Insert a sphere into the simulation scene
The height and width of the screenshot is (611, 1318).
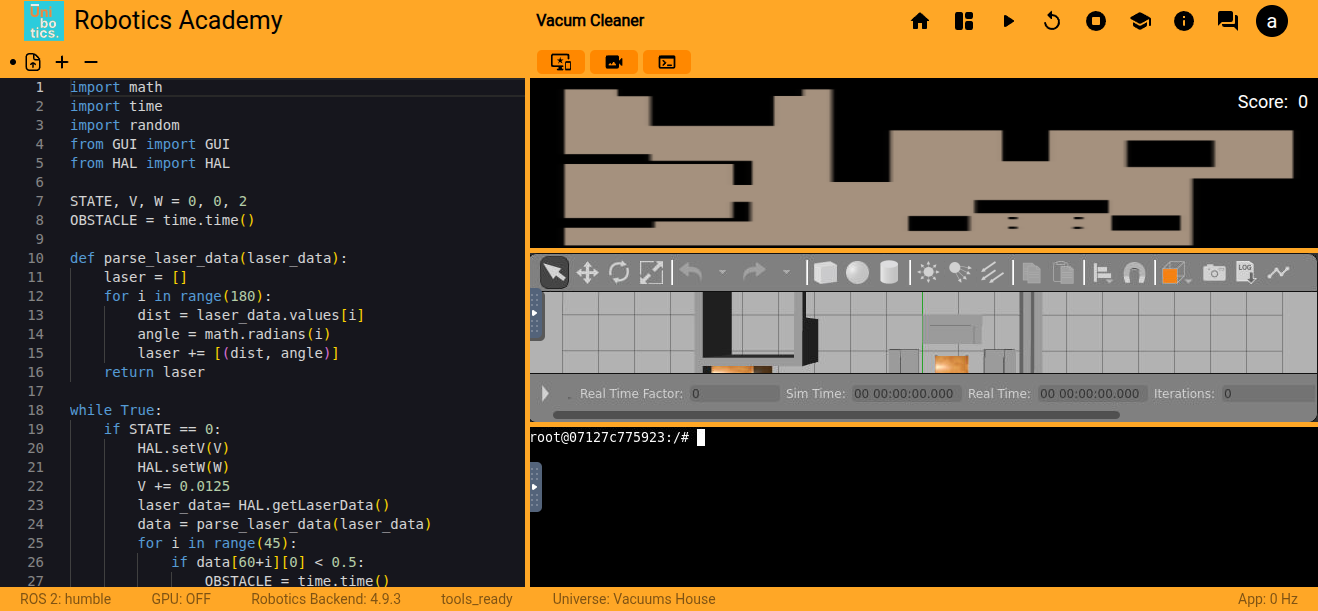pyautogui.click(x=857, y=271)
